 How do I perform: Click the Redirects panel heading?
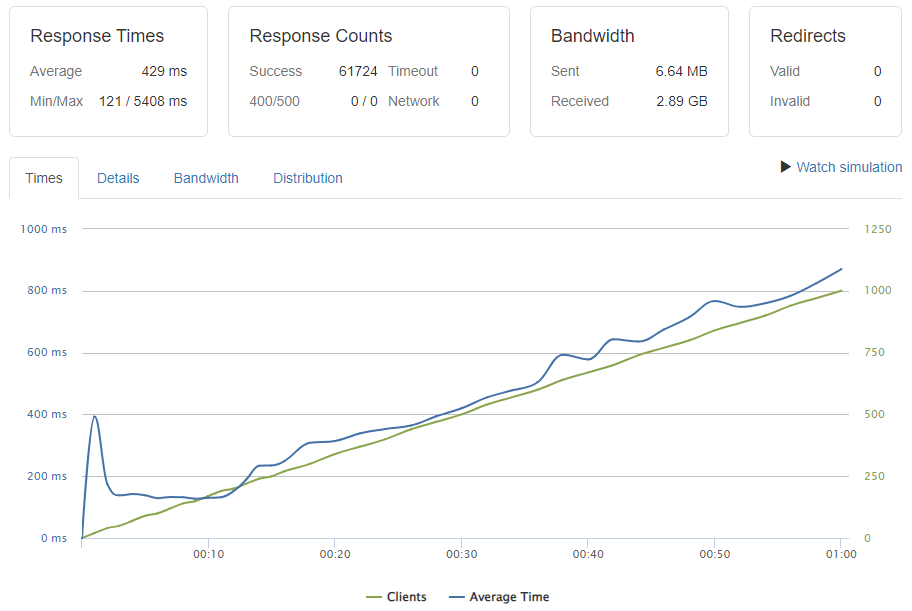pyautogui.click(x=808, y=36)
